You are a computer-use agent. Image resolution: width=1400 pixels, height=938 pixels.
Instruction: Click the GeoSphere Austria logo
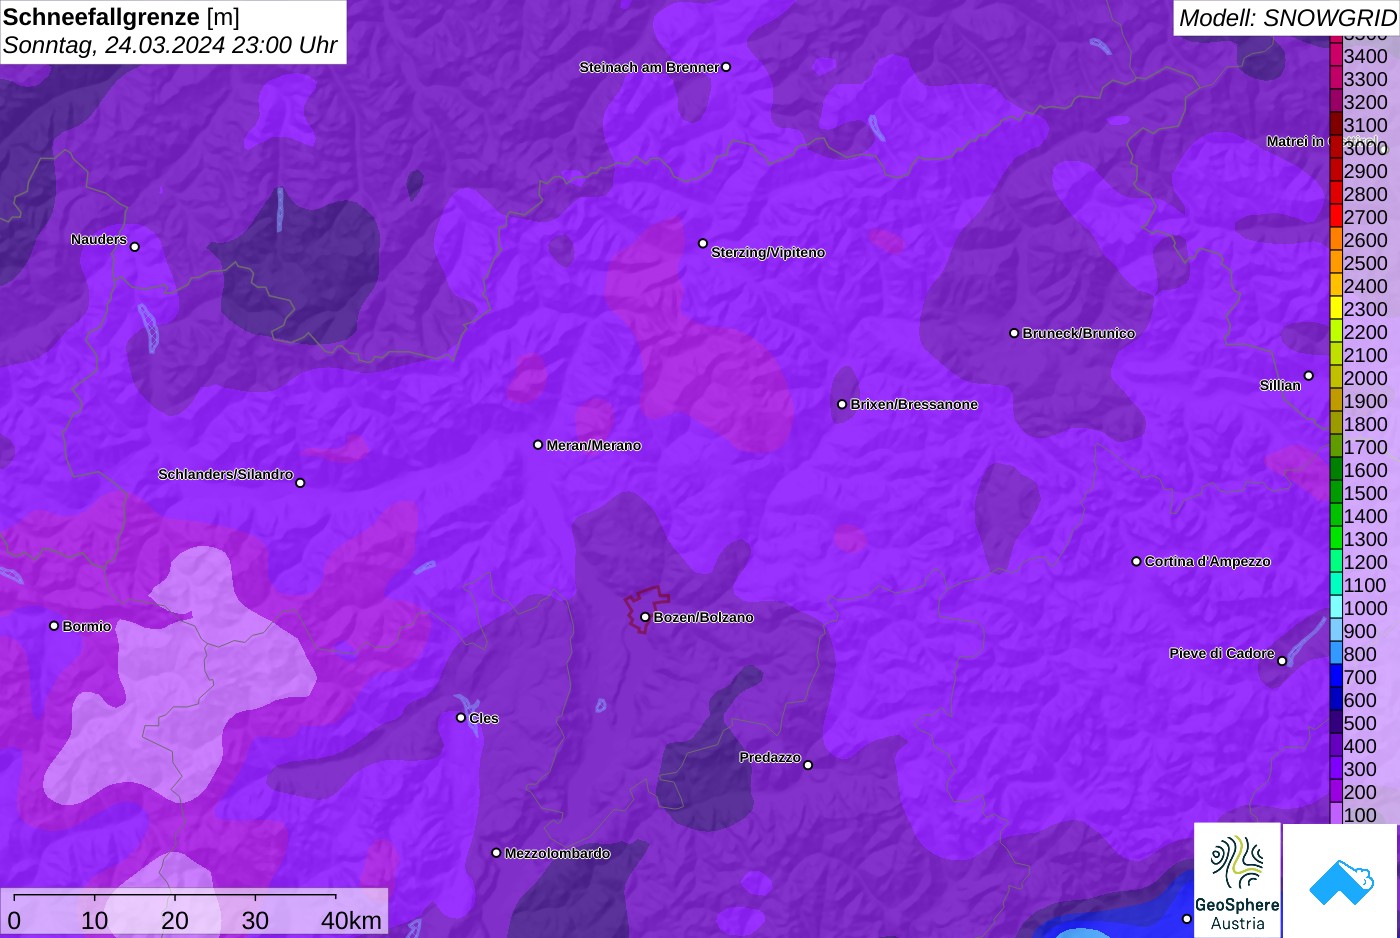[1237, 880]
